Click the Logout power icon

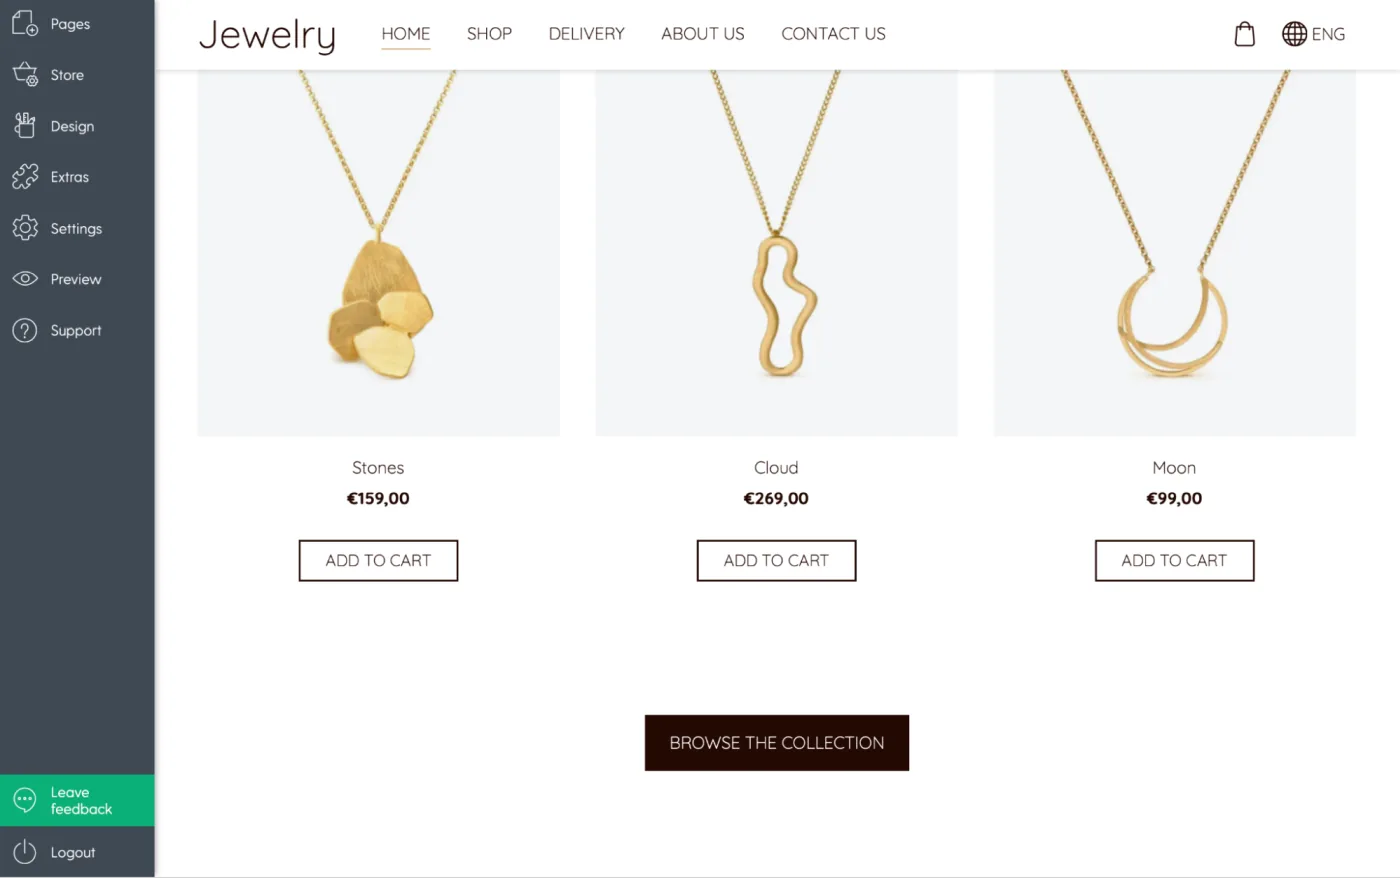(25, 852)
